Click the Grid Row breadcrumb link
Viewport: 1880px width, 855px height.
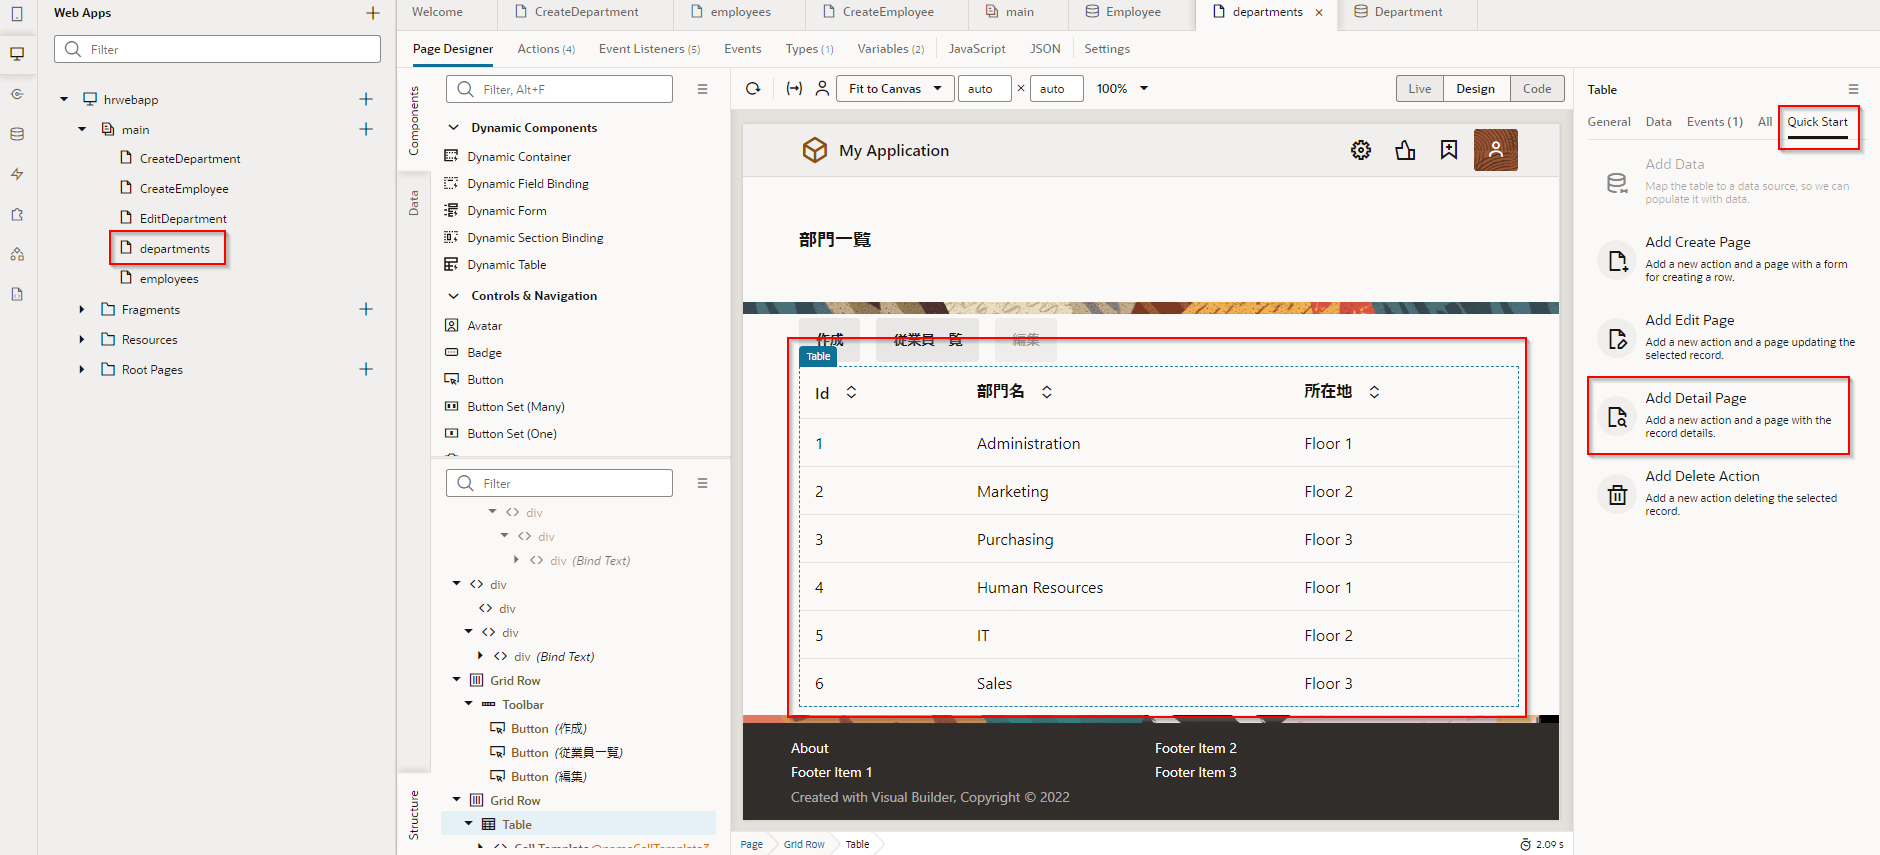click(x=804, y=844)
